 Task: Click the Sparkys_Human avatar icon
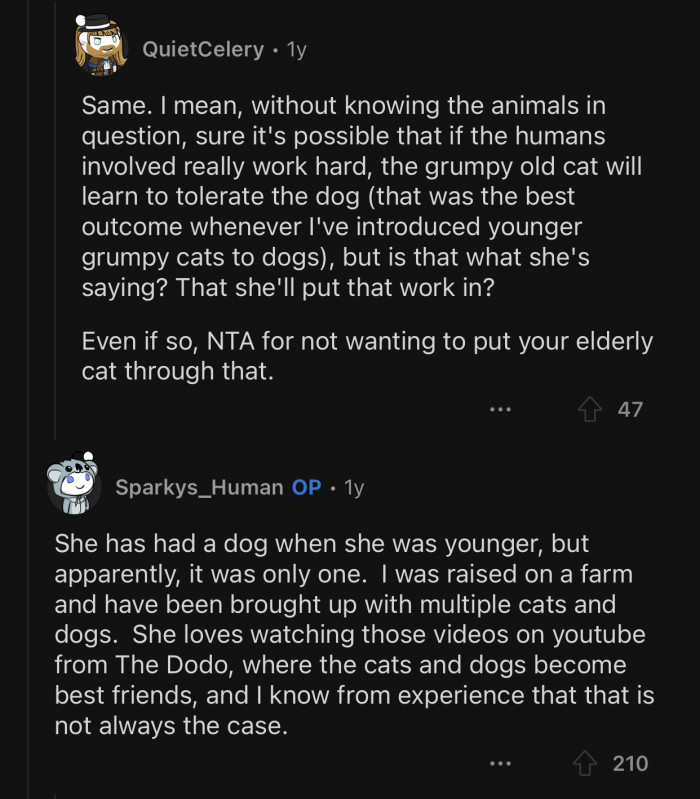[x=73, y=487]
